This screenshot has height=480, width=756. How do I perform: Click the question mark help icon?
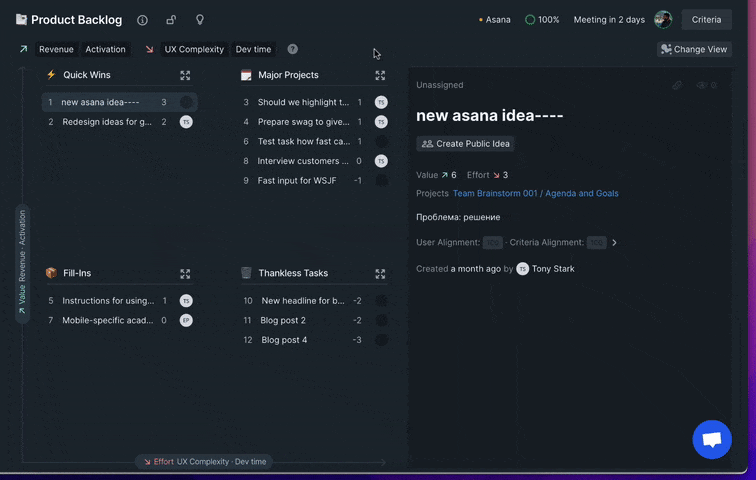292,49
